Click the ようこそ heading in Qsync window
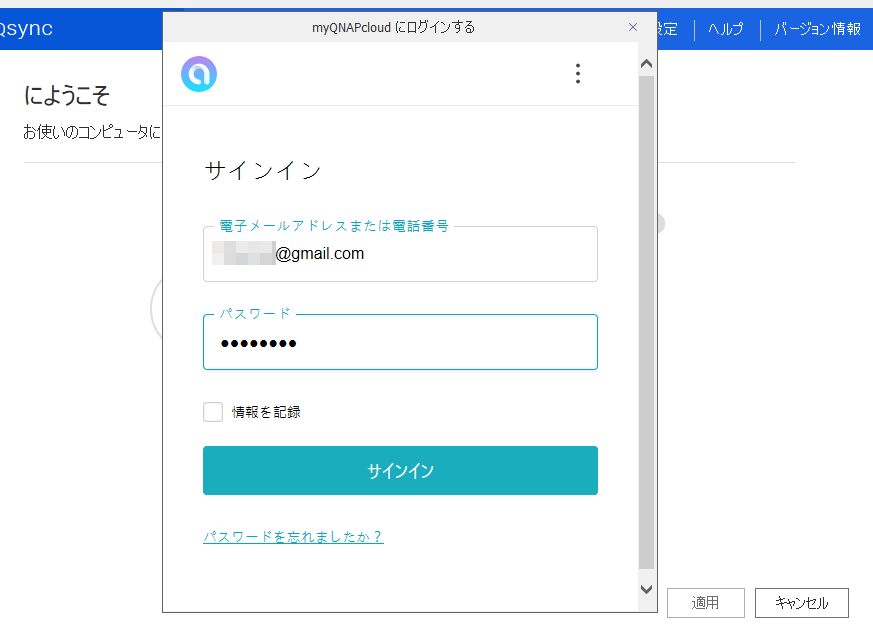The width and height of the screenshot is (873, 631). 67,95
